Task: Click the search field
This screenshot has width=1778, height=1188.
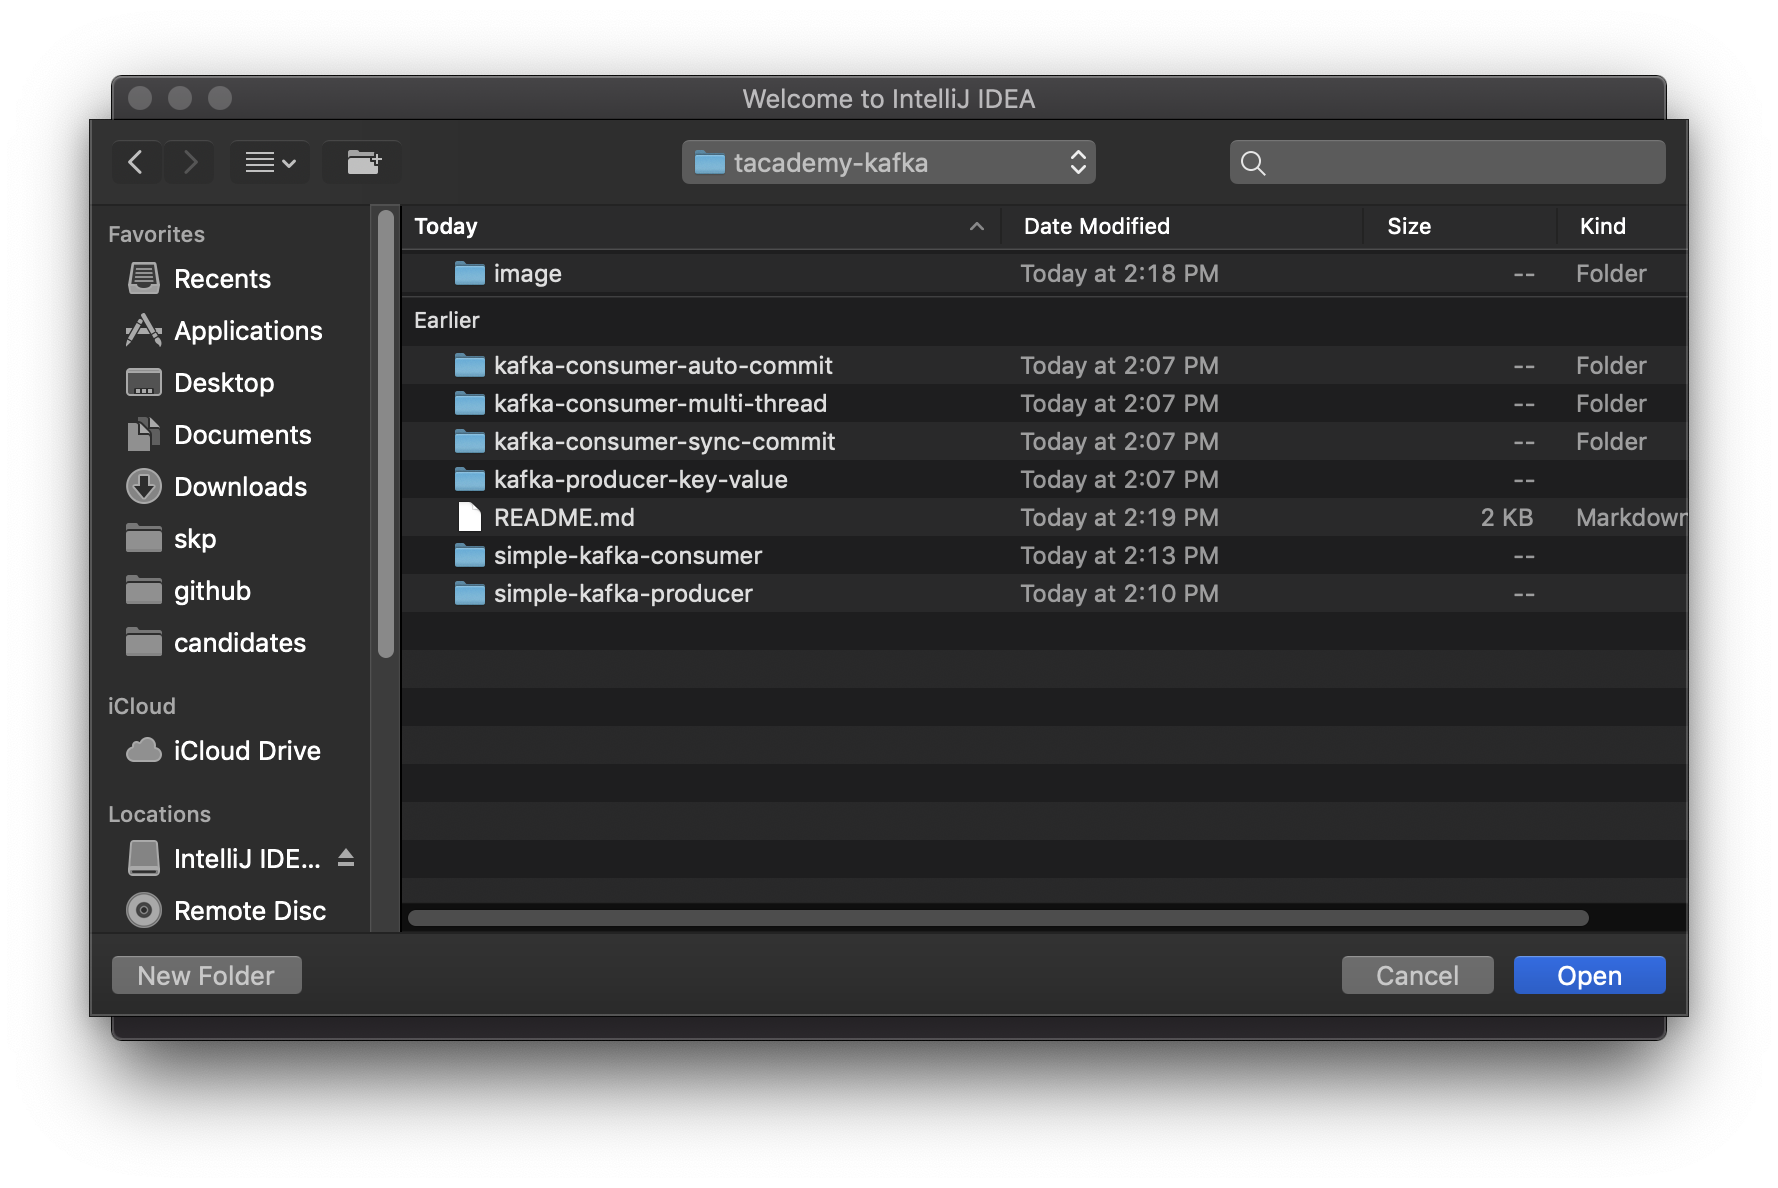Action: 1447,162
